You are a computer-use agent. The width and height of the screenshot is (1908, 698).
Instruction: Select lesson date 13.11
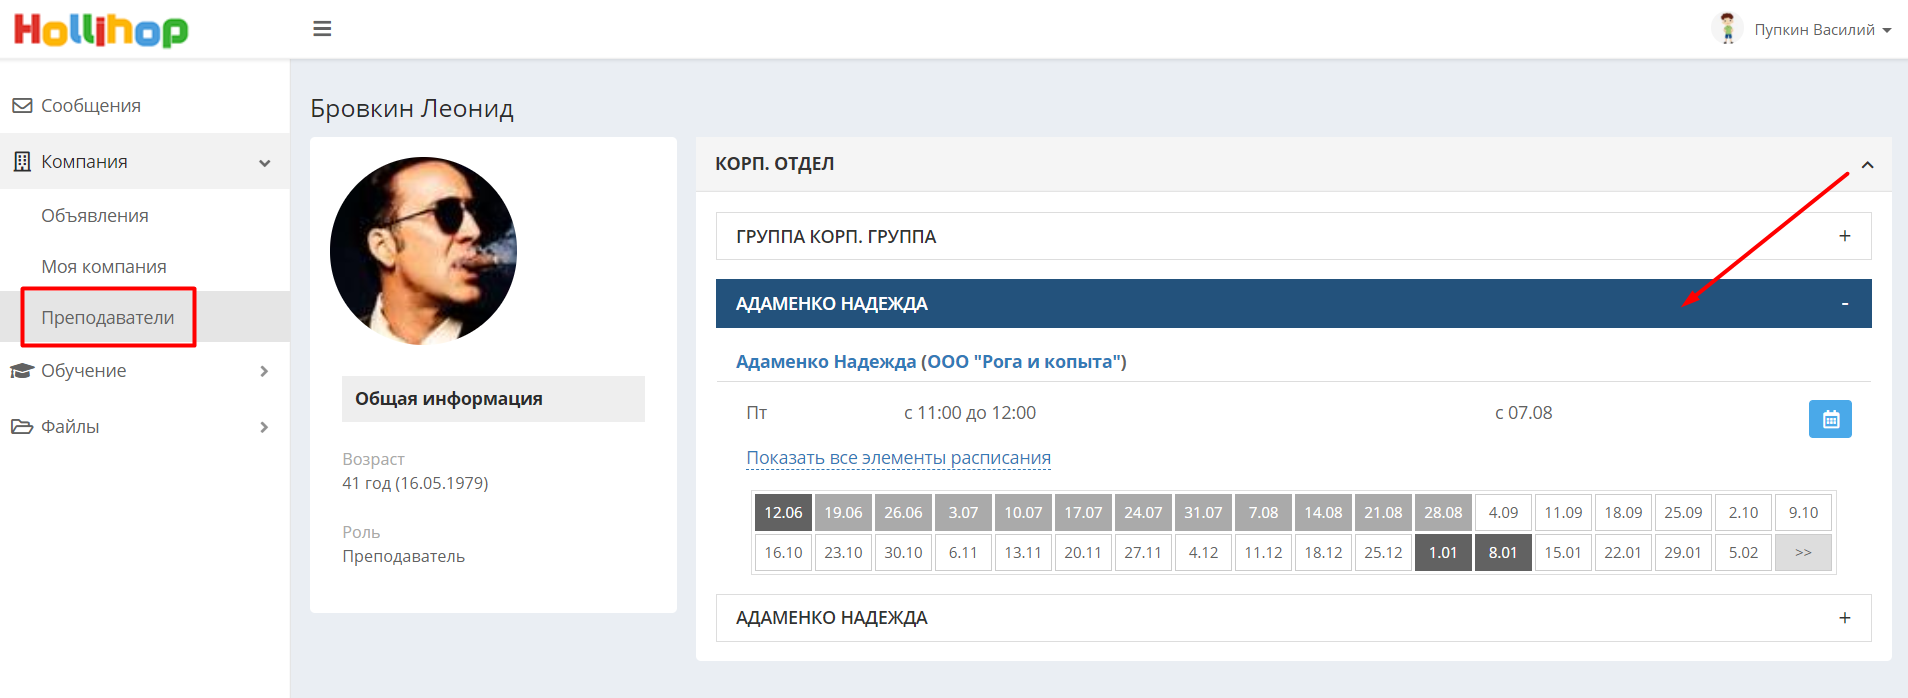[1023, 553]
